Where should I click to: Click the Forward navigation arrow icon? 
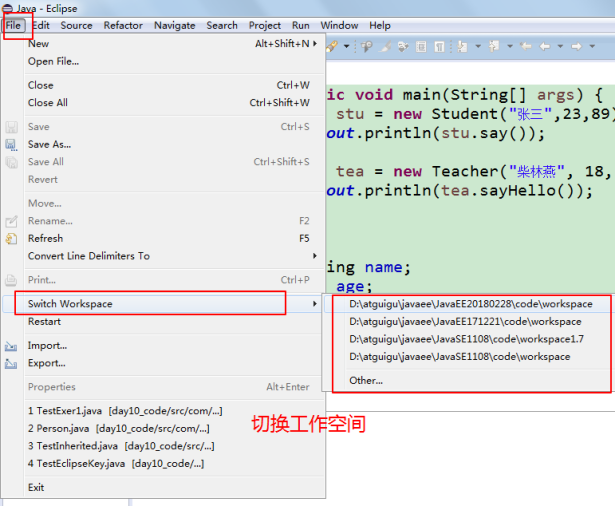point(576,47)
